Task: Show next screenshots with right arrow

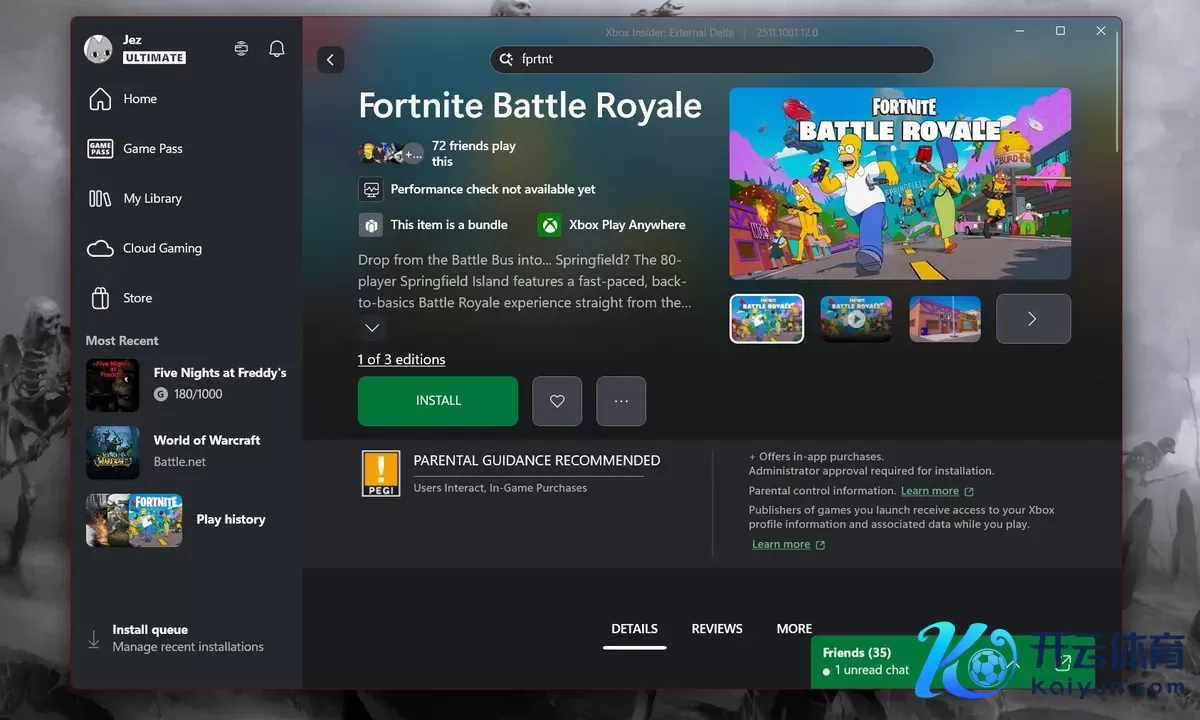Action: tap(1033, 319)
